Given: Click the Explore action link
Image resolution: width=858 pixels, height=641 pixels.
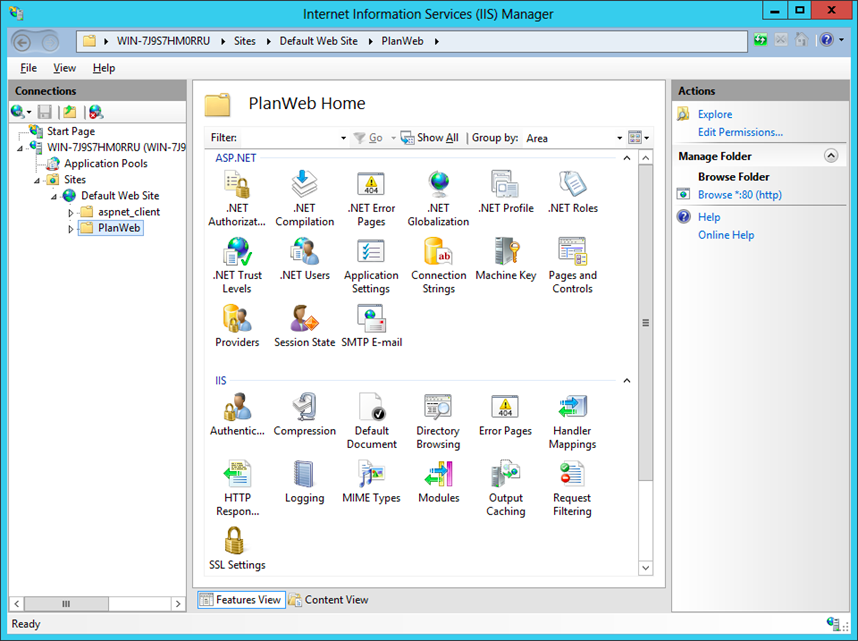Looking at the screenshot, I should (x=715, y=114).
